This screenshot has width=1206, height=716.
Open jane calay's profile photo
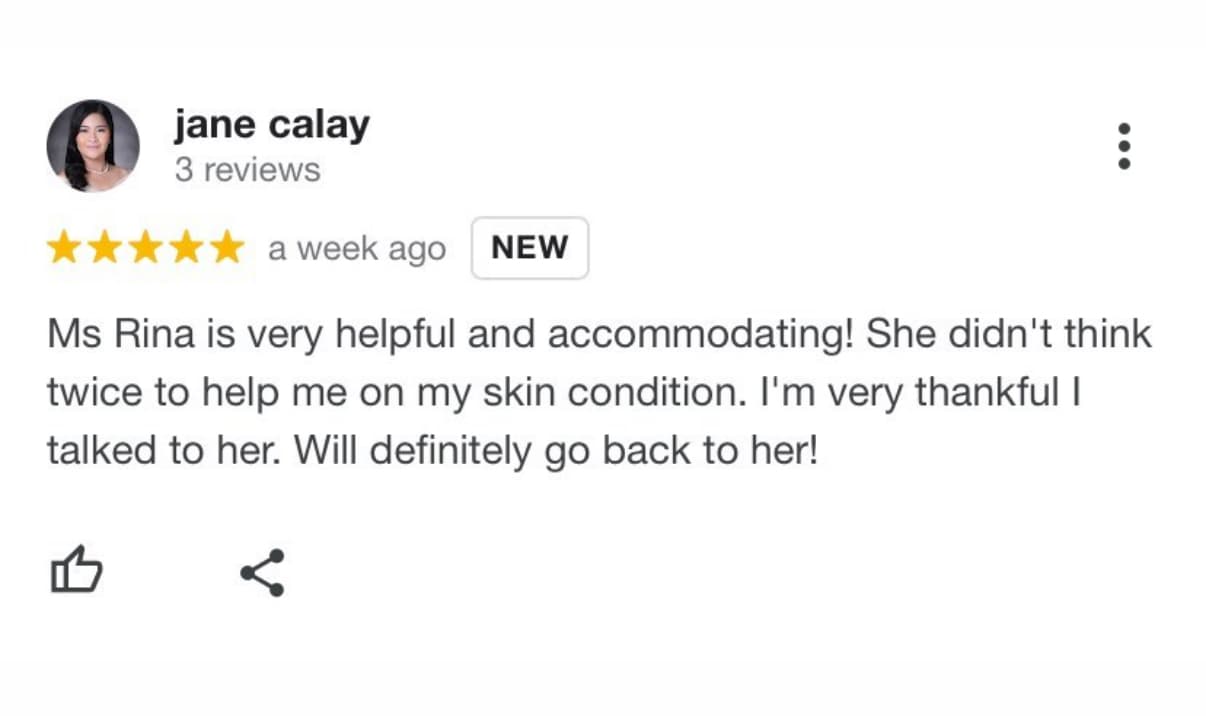(x=93, y=146)
